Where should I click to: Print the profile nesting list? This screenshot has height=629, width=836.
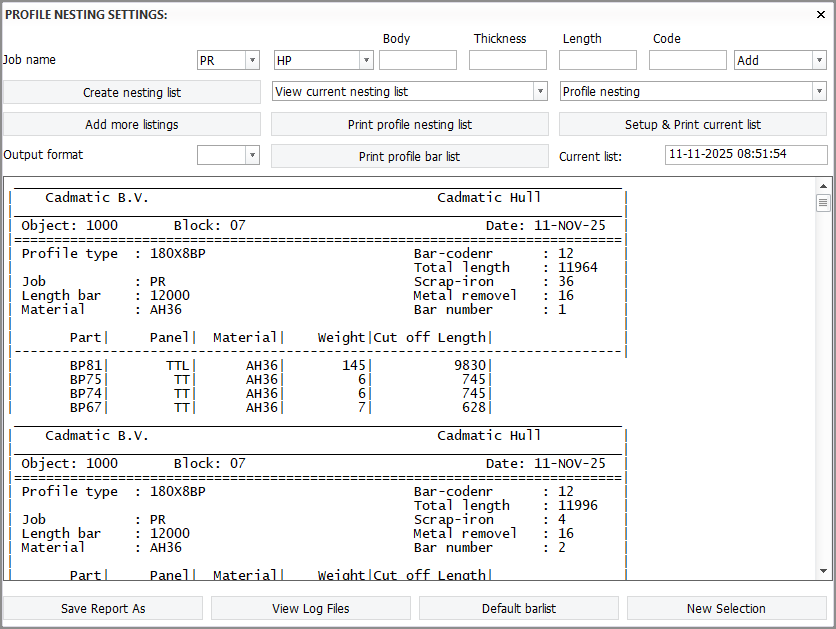[x=410, y=125]
